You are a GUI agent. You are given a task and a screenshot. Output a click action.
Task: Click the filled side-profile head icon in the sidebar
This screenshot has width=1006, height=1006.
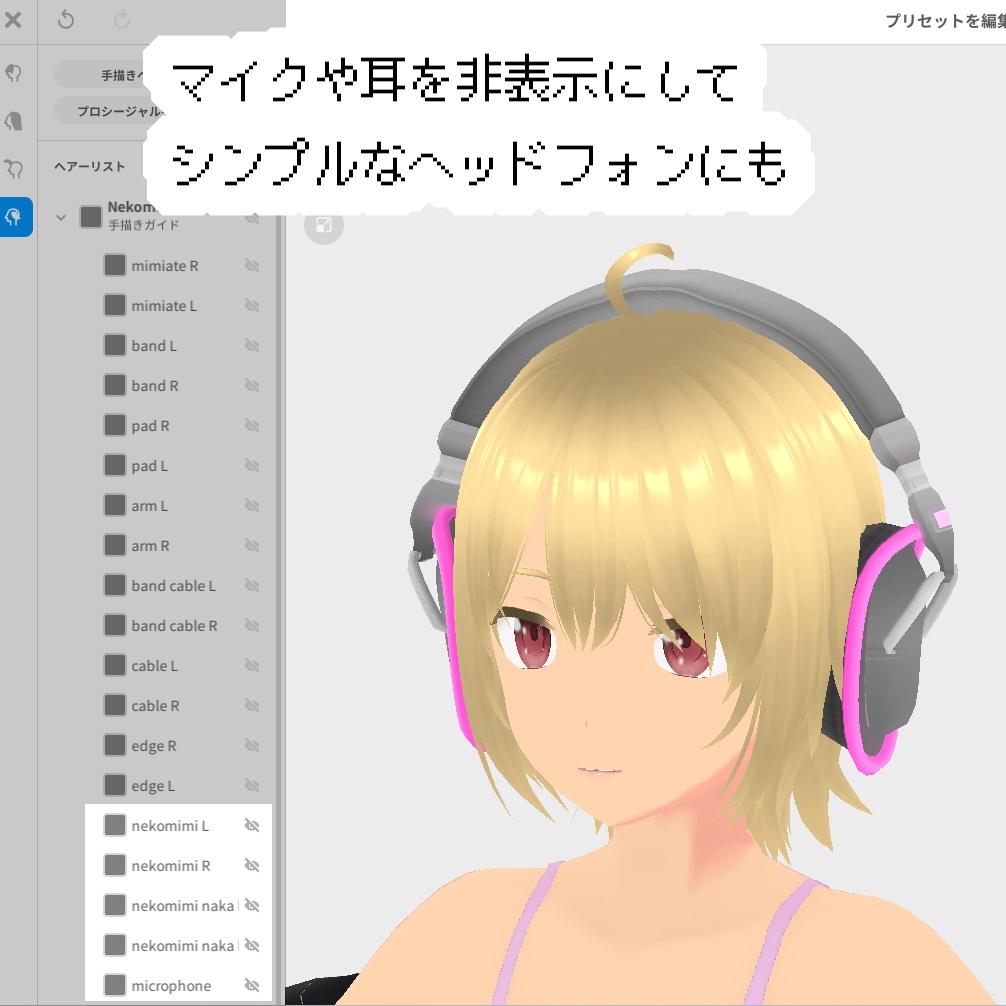(x=15, y=119)
